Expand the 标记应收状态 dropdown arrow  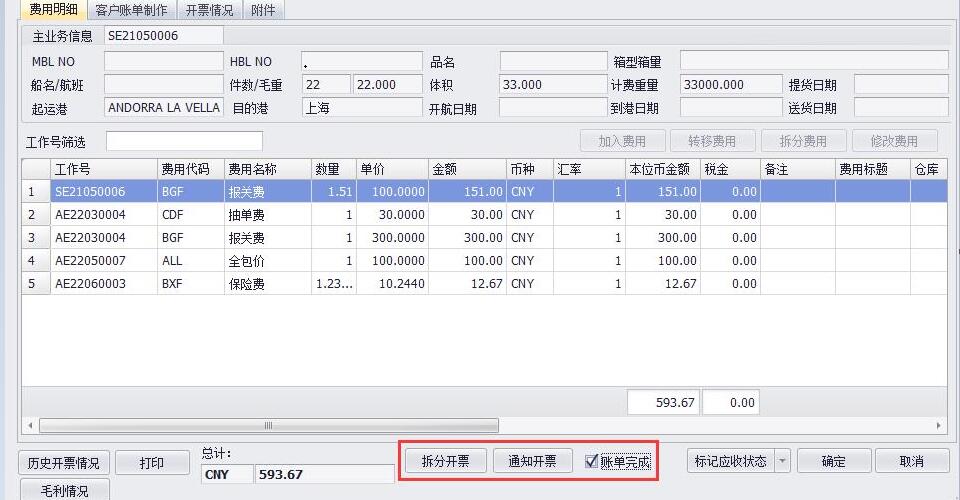click(x=782, y=461)
